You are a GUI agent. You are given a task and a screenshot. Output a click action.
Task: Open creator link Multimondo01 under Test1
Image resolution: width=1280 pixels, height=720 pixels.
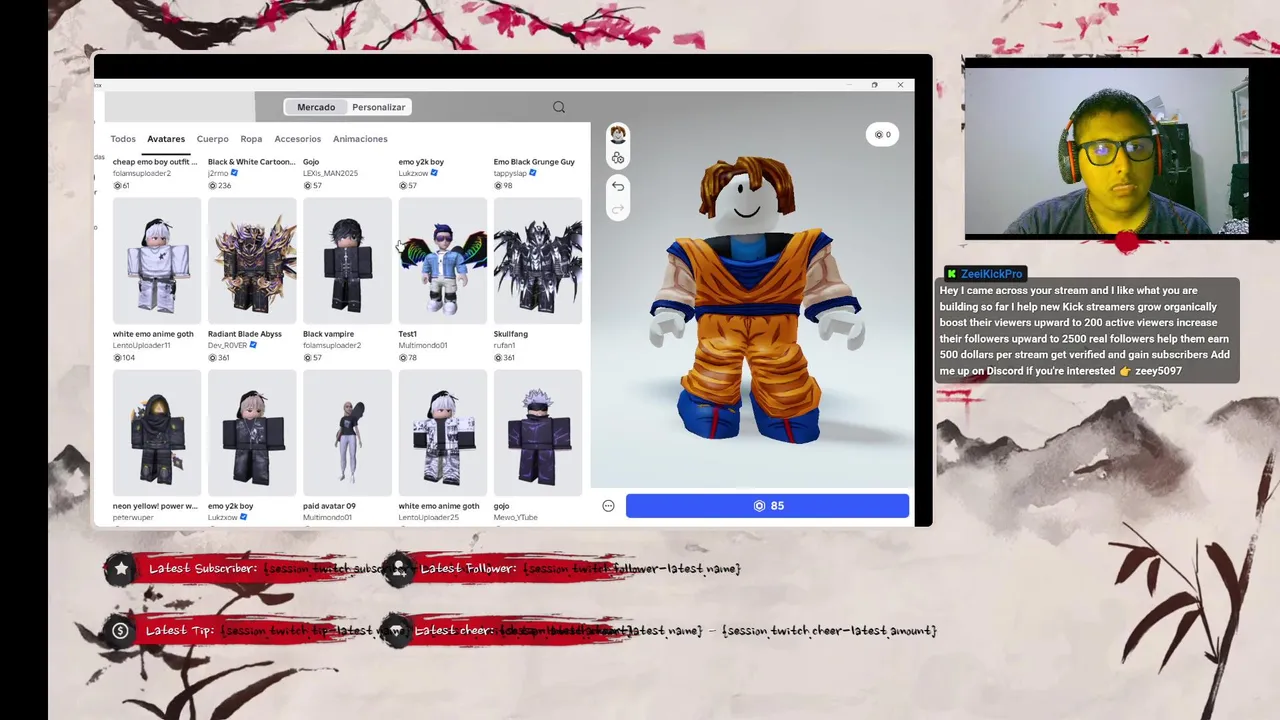(423, 345)
